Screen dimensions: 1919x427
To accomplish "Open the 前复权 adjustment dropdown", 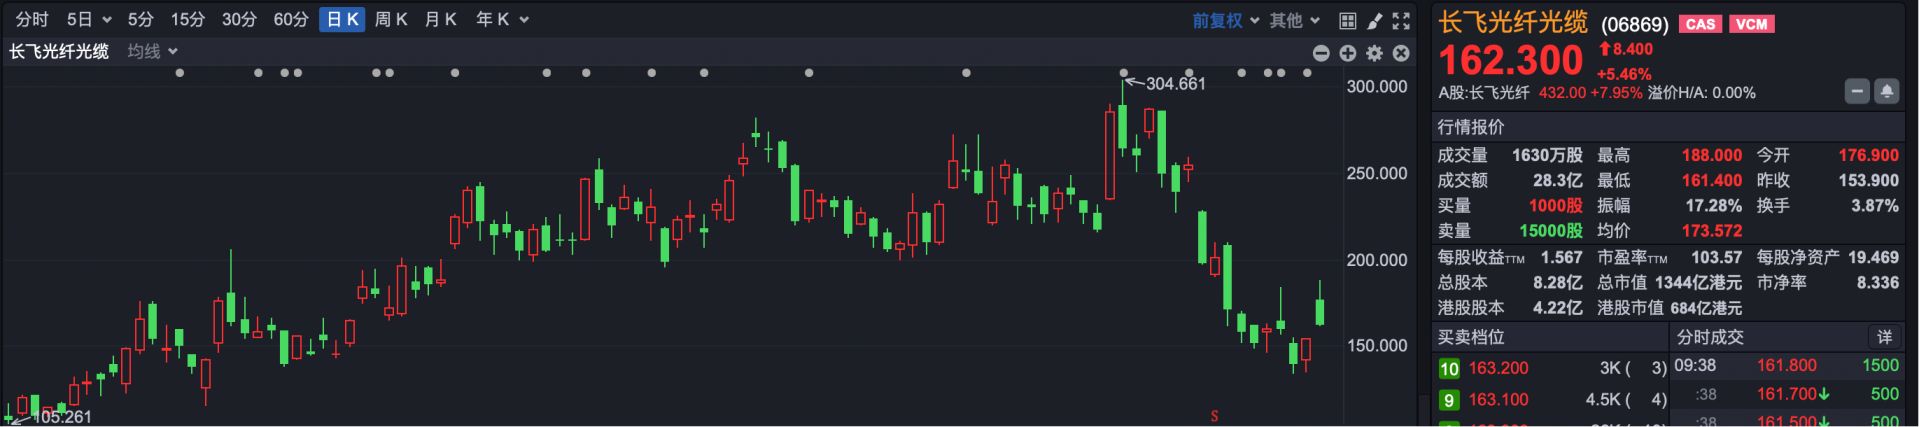I will 1225,20.
